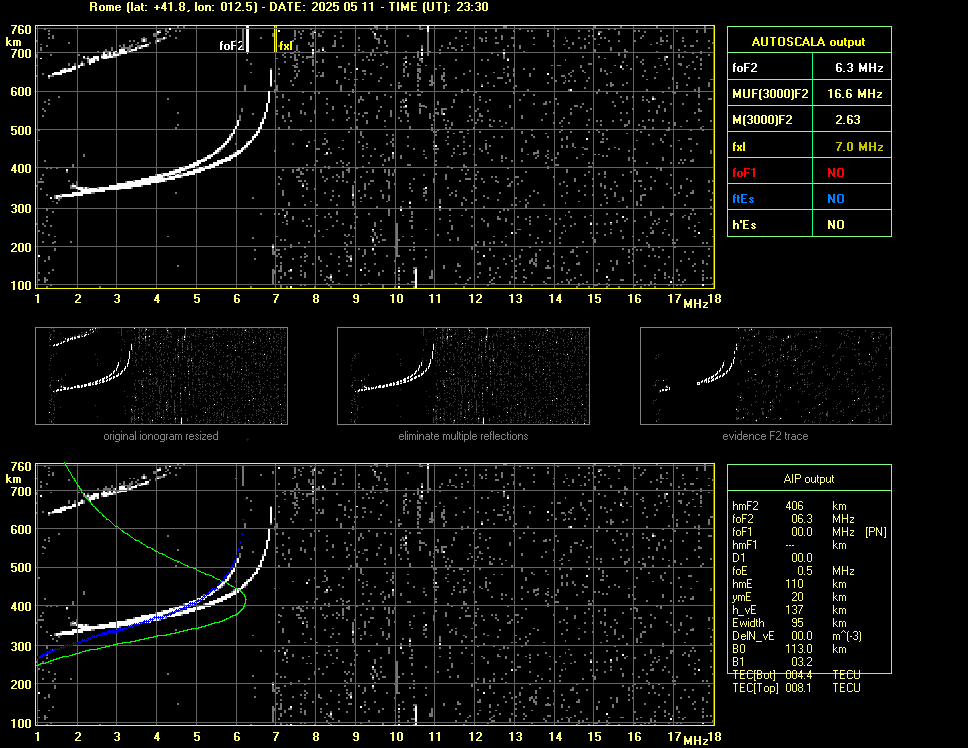Click the 'evidence F2 trace' caption
Viewport: 968px width, 748px height.
(x=765, y=436)
